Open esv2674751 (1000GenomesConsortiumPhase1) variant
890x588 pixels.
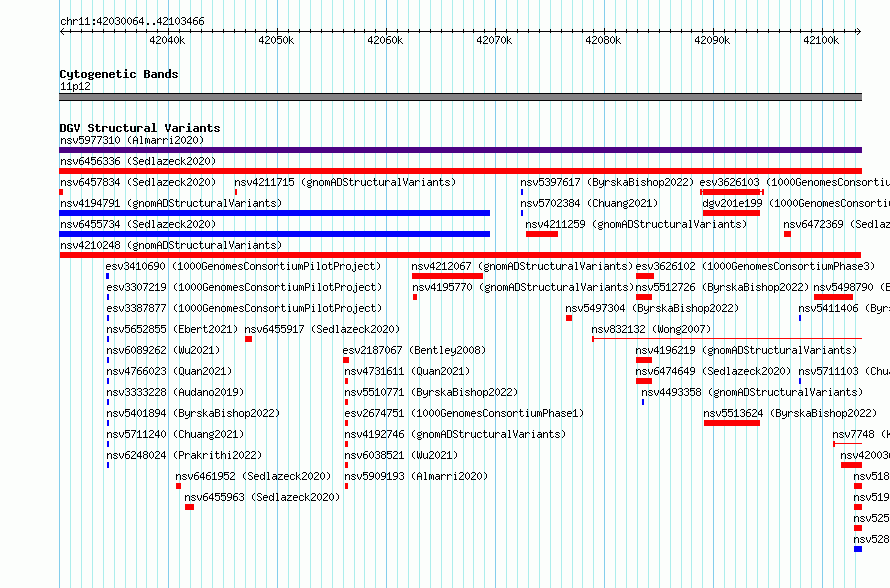pos(464,413)
